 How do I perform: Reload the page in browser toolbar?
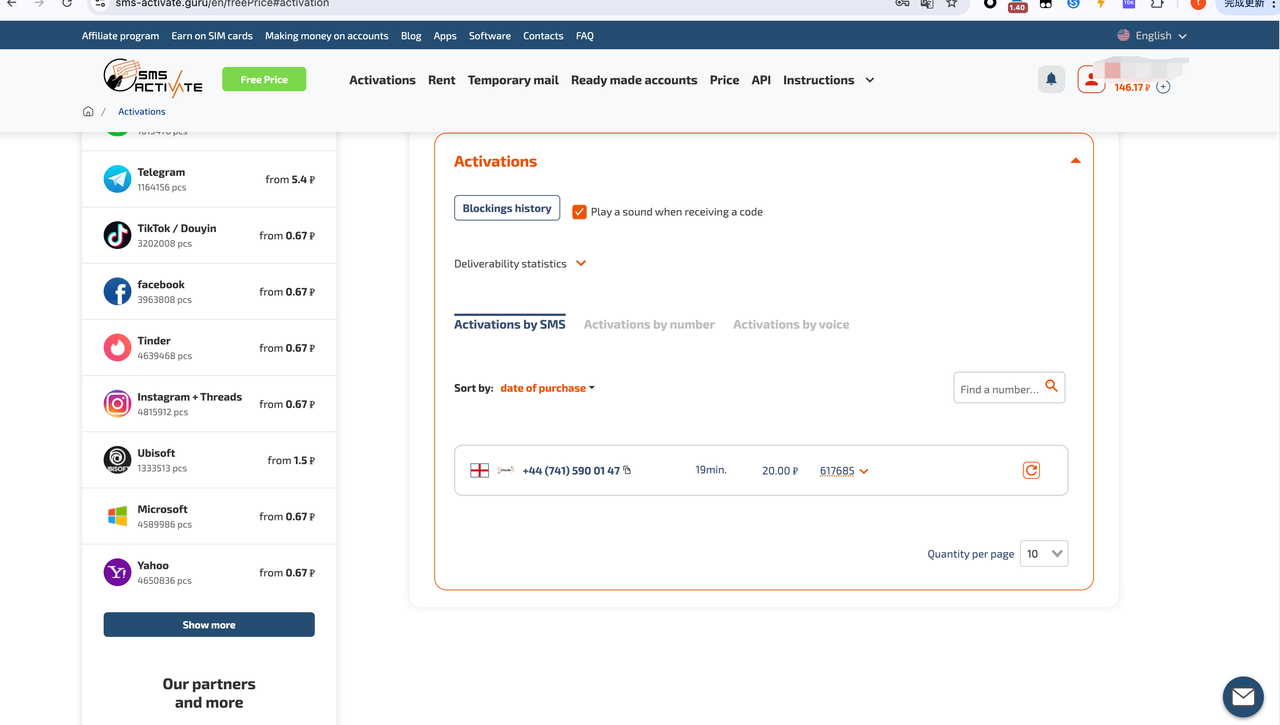[67, 4]
